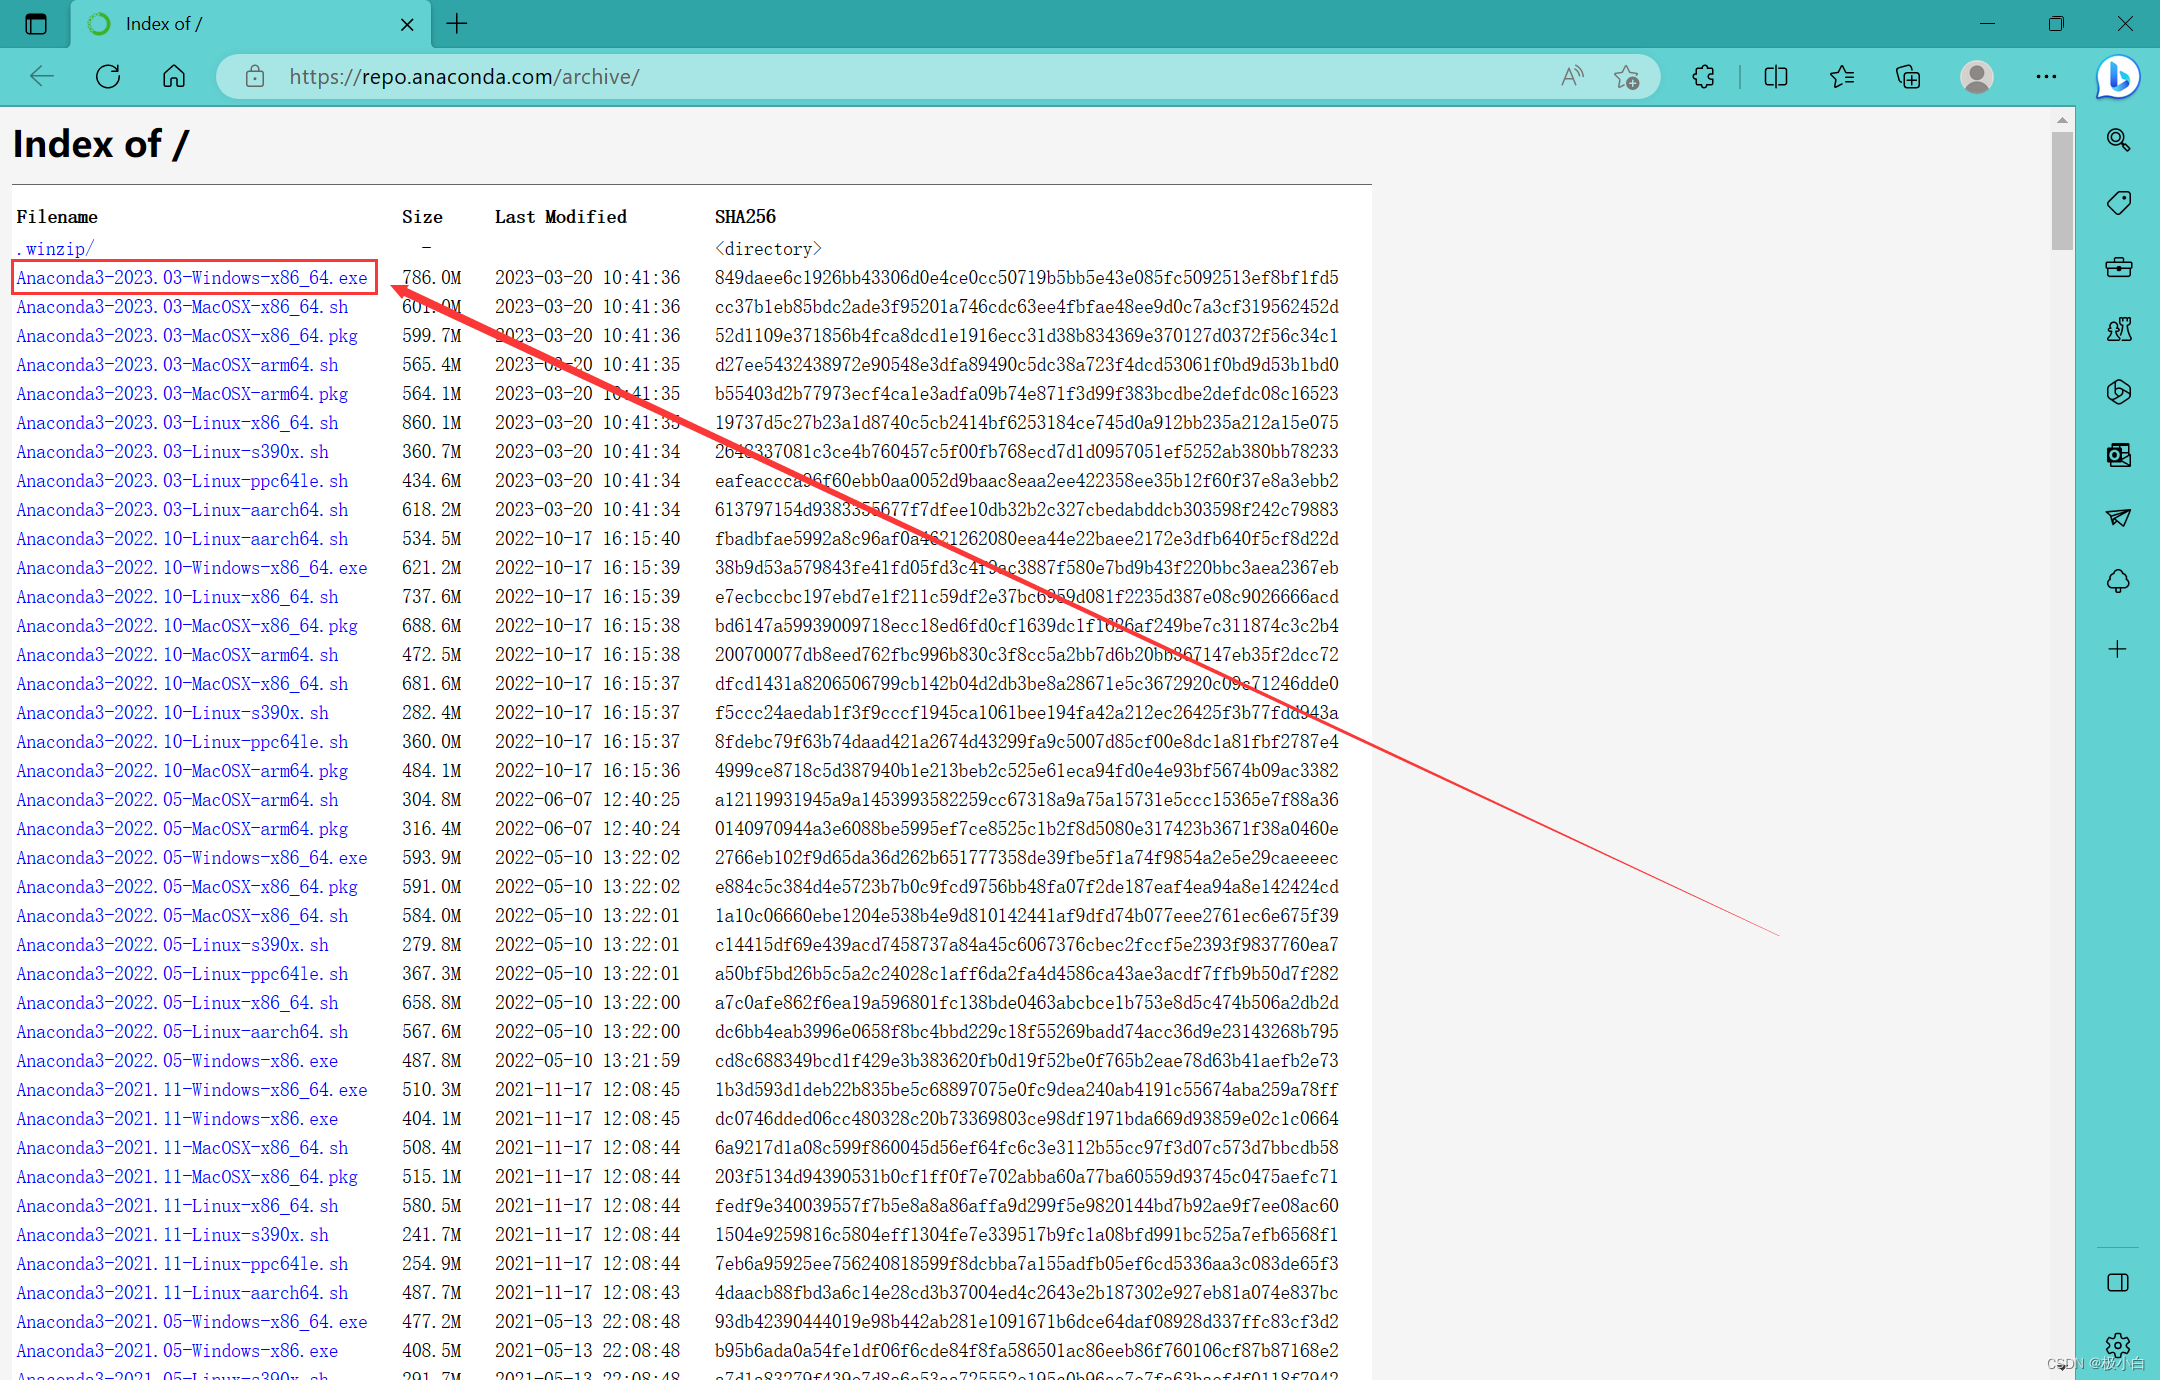Open a new tab with plus
Screen dimensions: 2160x1380
coord(457,24)
